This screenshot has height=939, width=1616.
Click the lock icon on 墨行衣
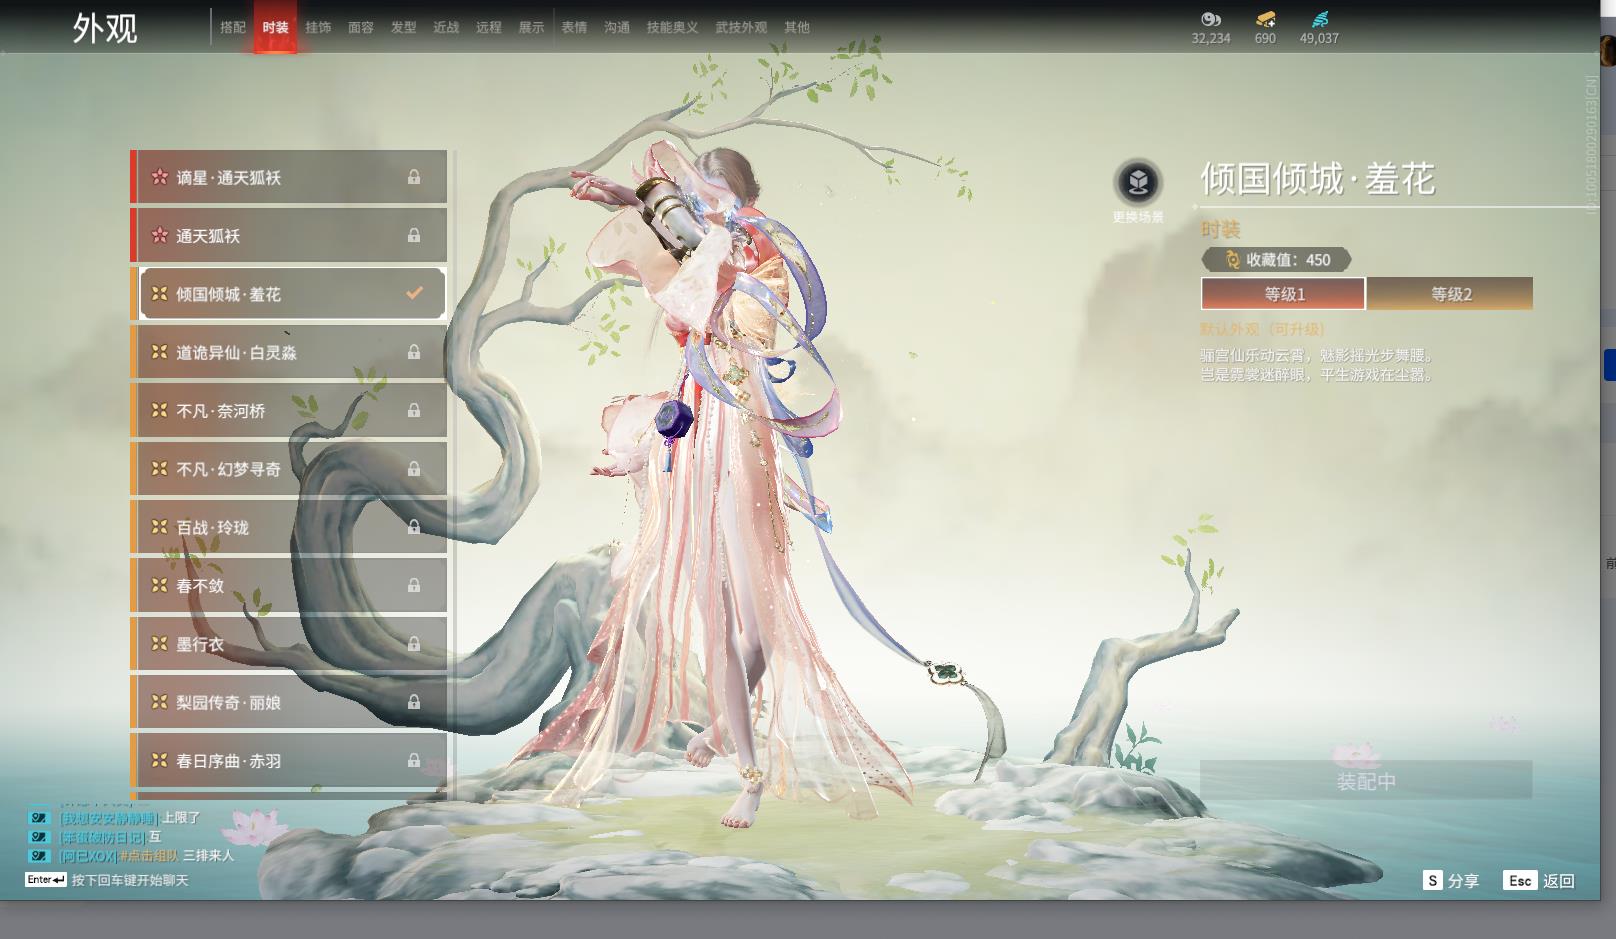[413, 644]
